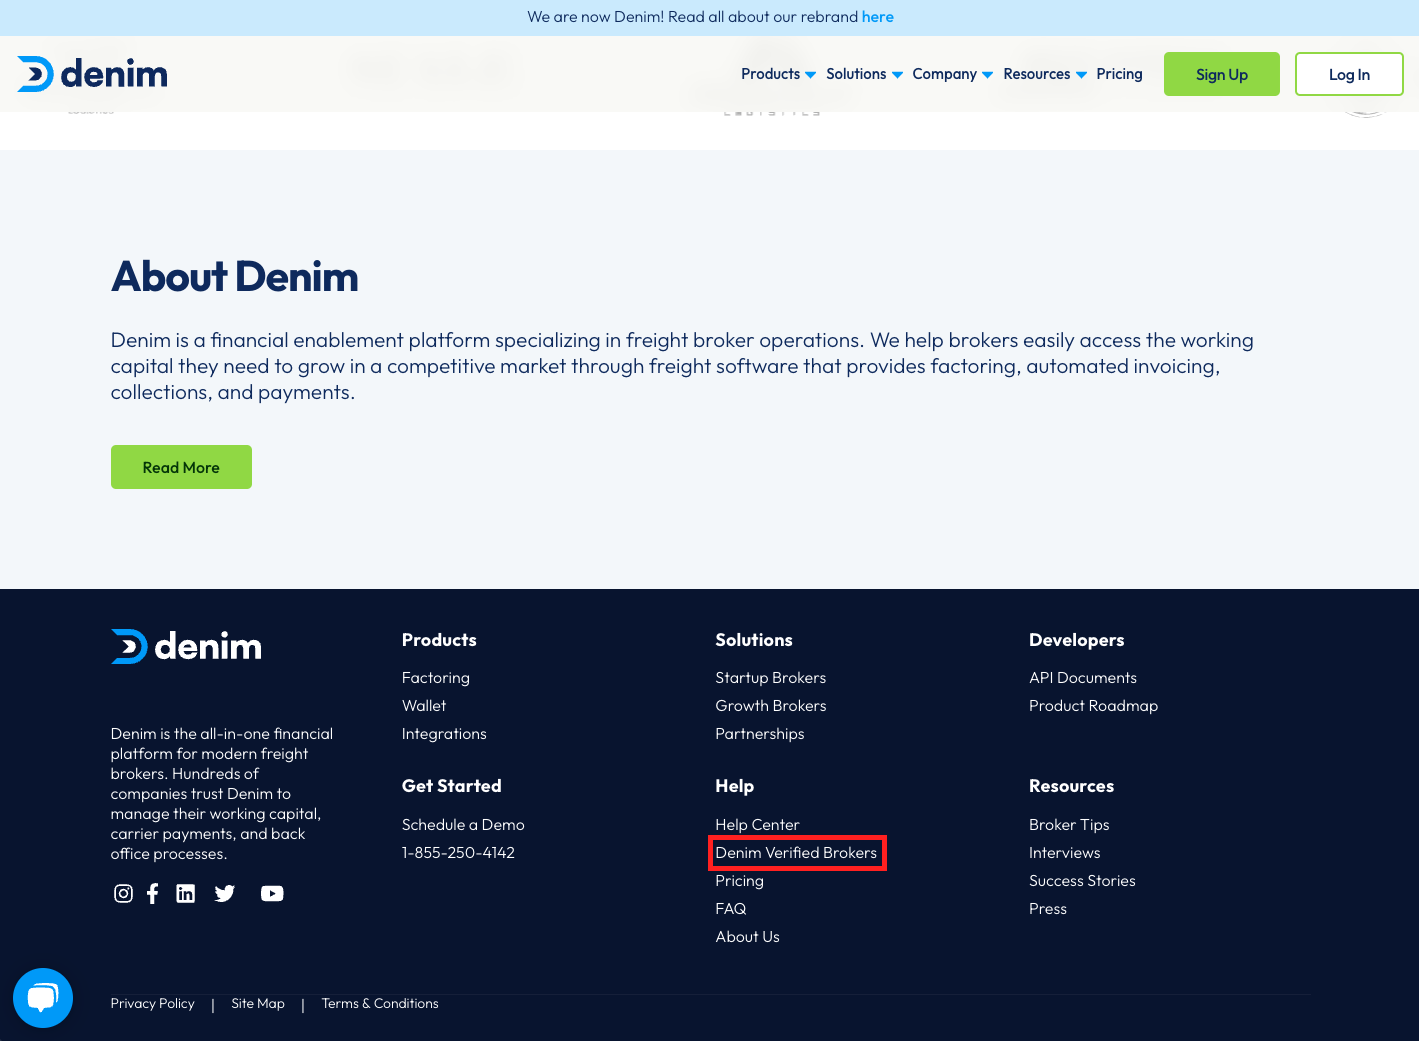Open the Wallet footer link
Screen dimensions: 1419x1041
tap(424, 706)
